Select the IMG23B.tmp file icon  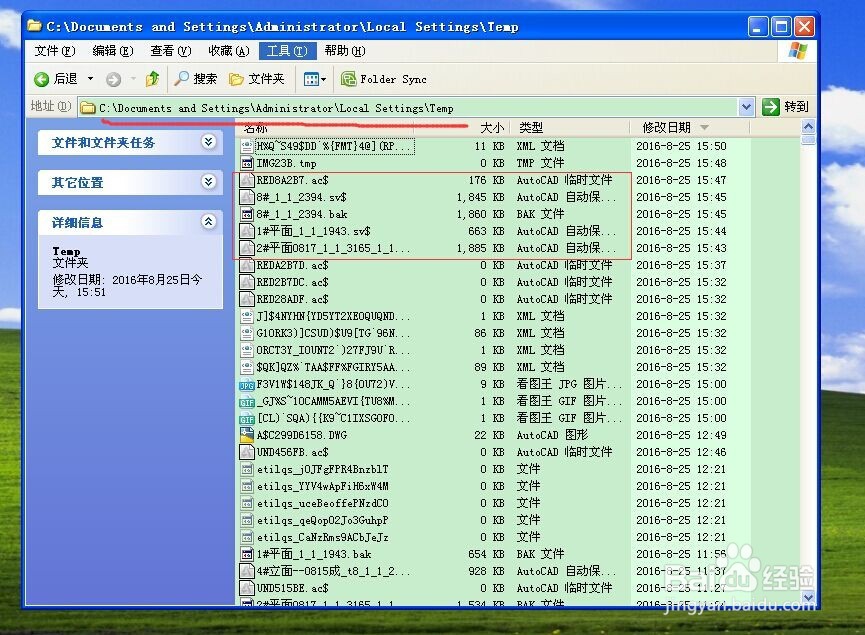point(247,163)
